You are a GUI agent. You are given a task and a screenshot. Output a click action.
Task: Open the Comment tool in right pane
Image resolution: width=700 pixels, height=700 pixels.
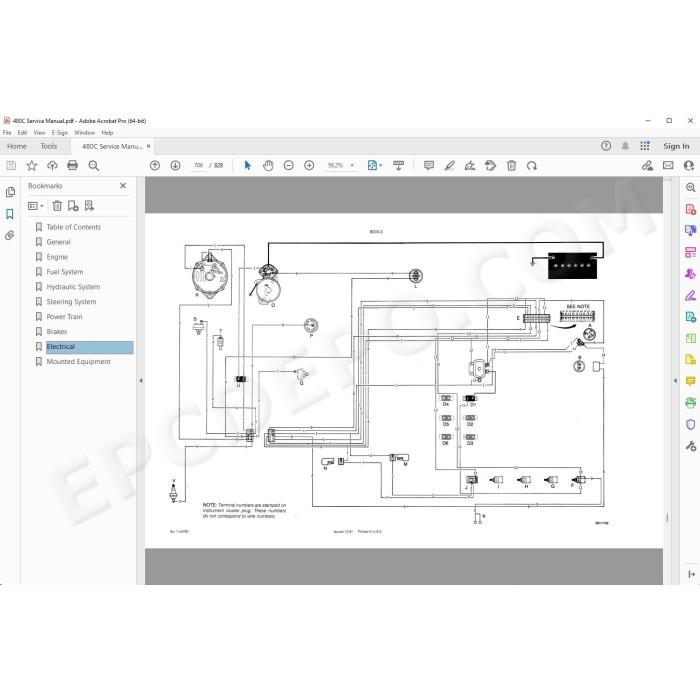pyautogui.click(x=690, y=381)
